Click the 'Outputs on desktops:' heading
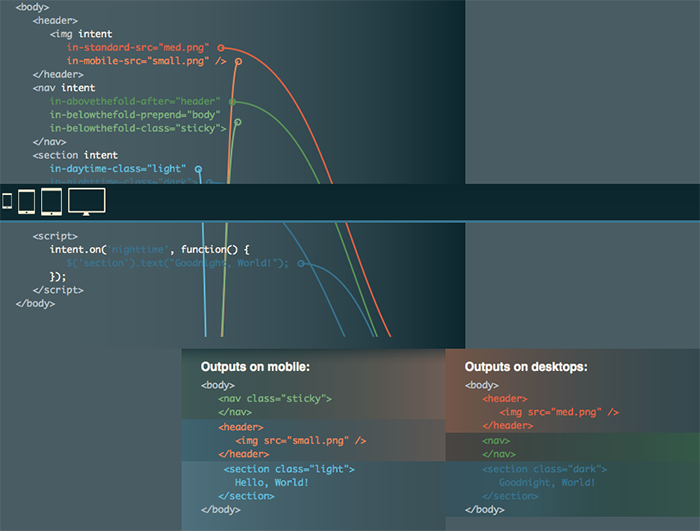 coord(526,367)
